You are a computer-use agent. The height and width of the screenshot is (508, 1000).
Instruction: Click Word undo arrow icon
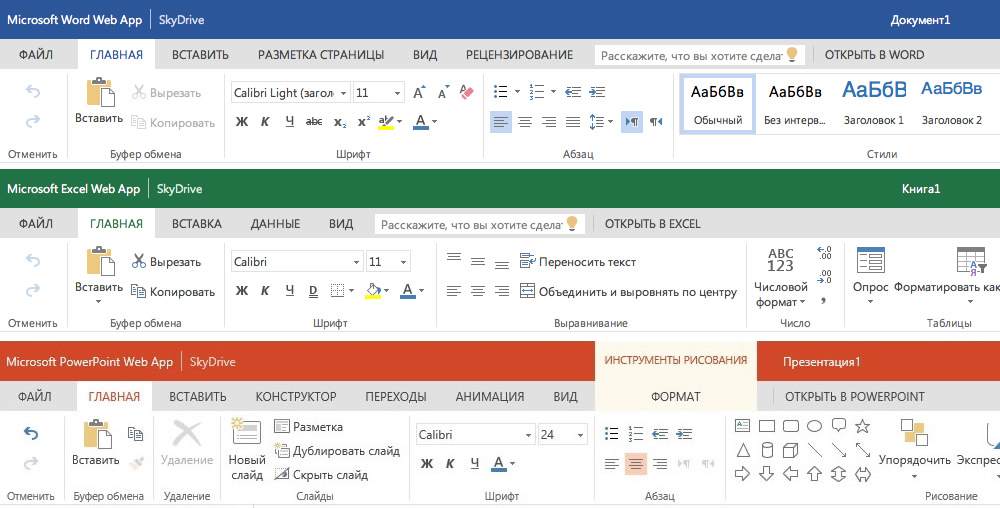coord(33,92)
